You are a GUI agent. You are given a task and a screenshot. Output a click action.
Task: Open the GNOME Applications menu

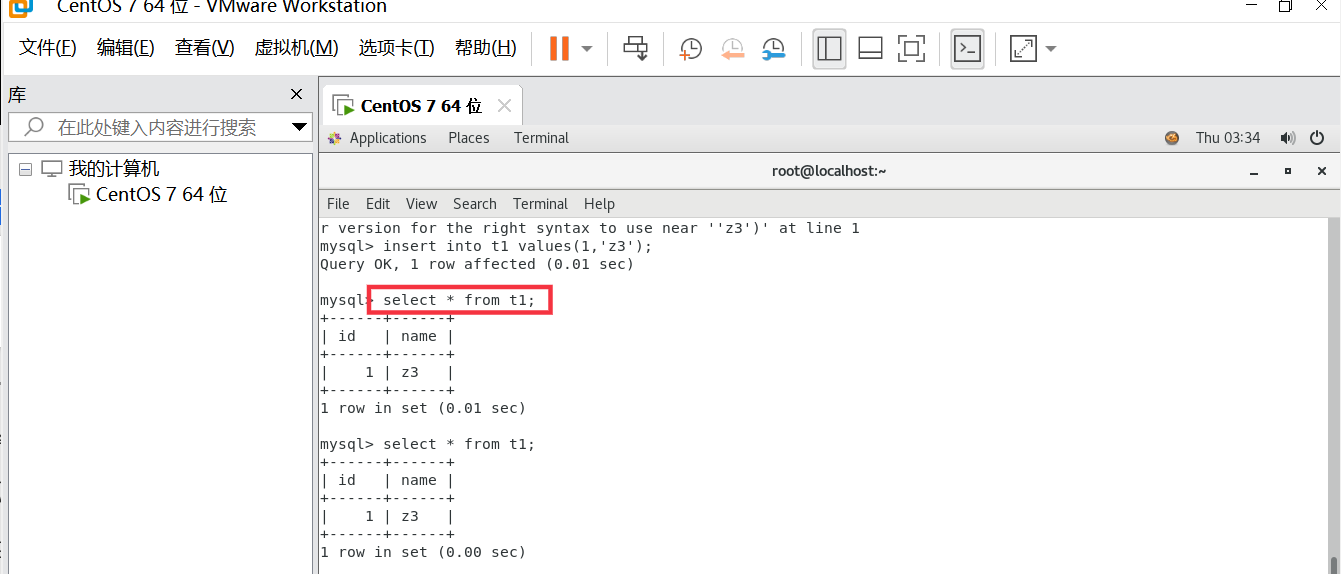pos(388,138)
